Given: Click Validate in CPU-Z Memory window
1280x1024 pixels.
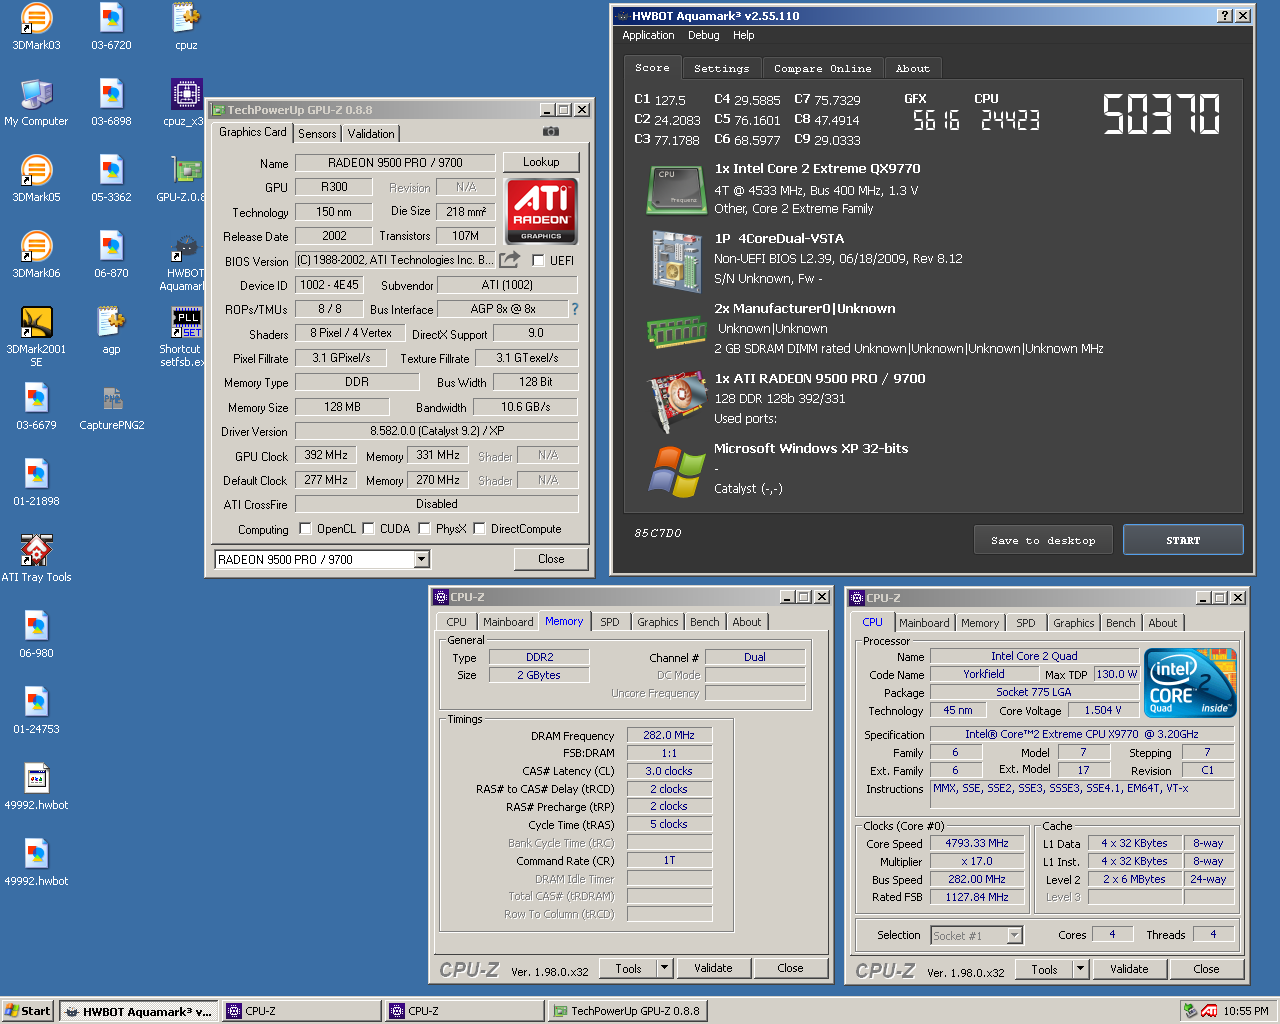Looking at the screenshot, I should (713, 968).
